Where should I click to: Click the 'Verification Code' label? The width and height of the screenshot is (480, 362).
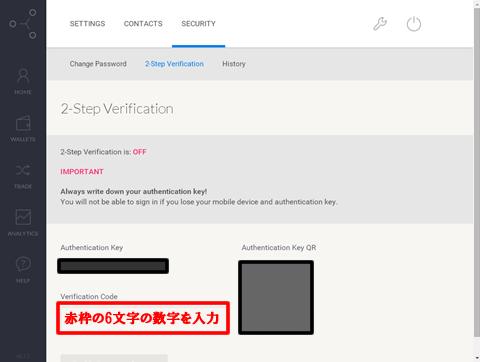point(89,296)
